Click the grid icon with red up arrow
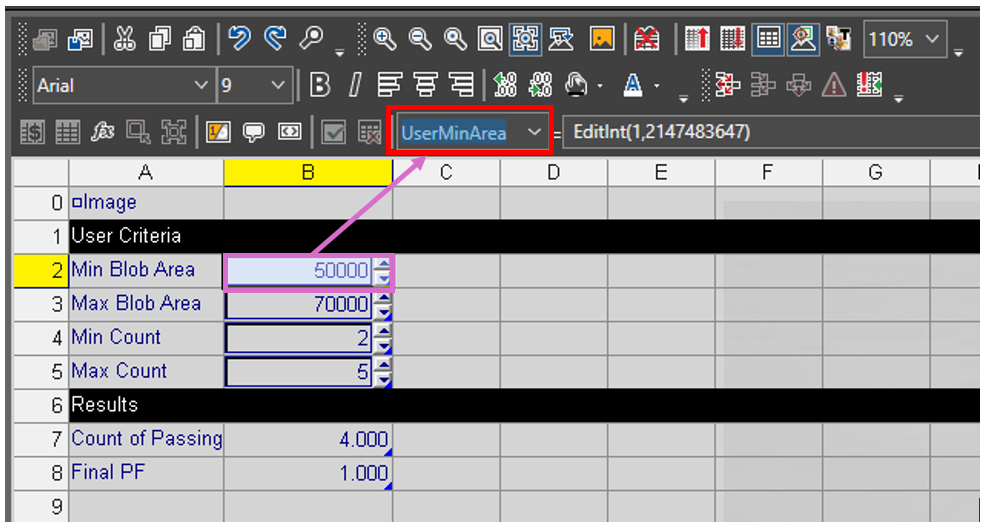The height and width of the screenshot is (525, 985). (x=697, y=40)
